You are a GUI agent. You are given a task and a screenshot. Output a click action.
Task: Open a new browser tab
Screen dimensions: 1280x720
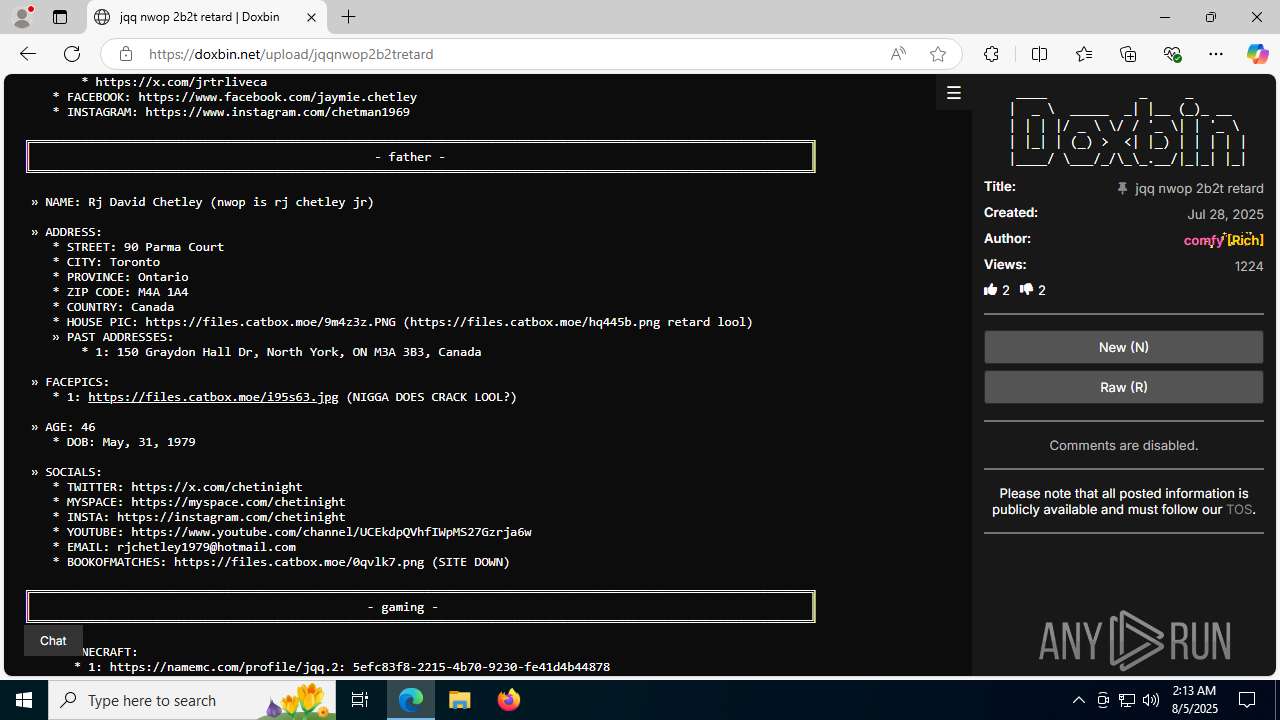tap(348, 17)
